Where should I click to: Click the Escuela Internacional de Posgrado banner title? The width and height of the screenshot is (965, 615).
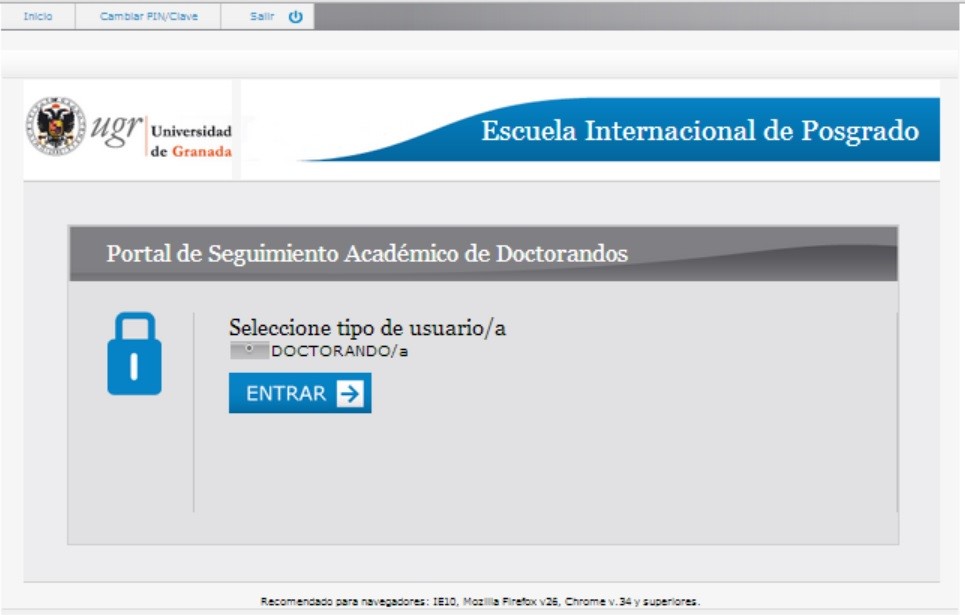(x=699, y=131)
